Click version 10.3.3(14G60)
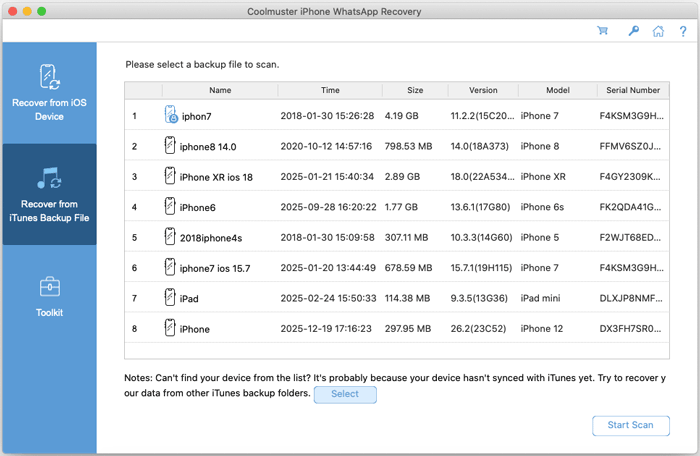The width and height of the screenshot is (700, 456). coord(481,237)
